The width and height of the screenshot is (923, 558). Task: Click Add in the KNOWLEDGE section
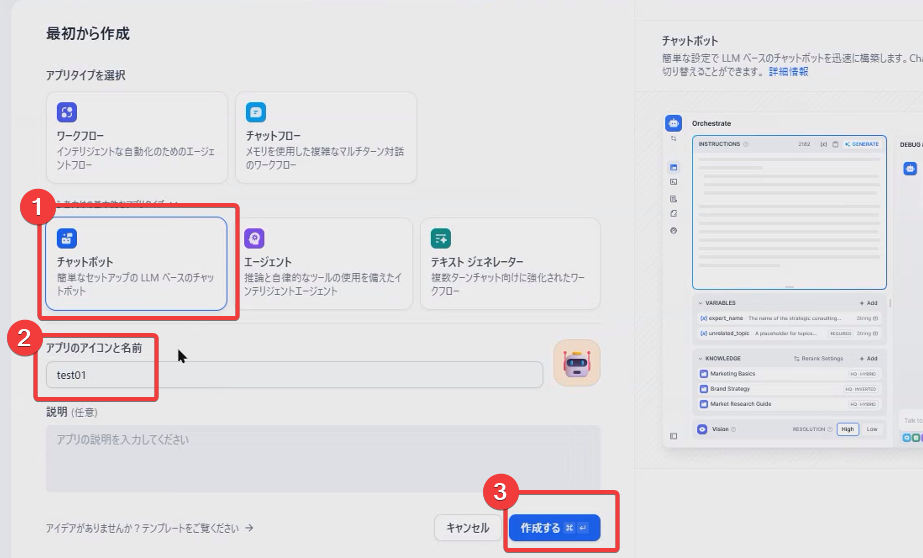867,358
